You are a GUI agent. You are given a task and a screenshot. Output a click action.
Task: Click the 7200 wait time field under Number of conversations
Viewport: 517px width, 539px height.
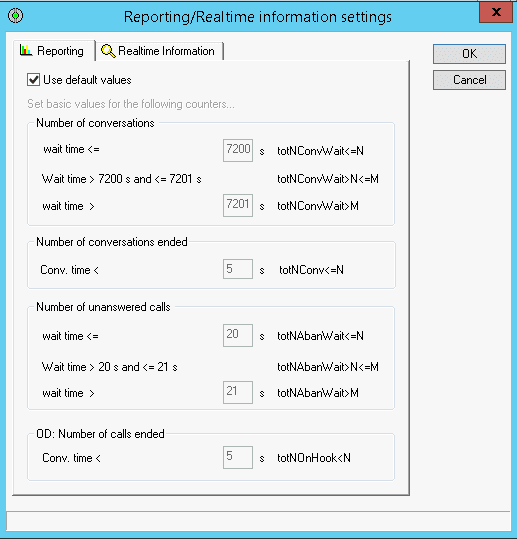pyautogui.click(x=238, y=150)
